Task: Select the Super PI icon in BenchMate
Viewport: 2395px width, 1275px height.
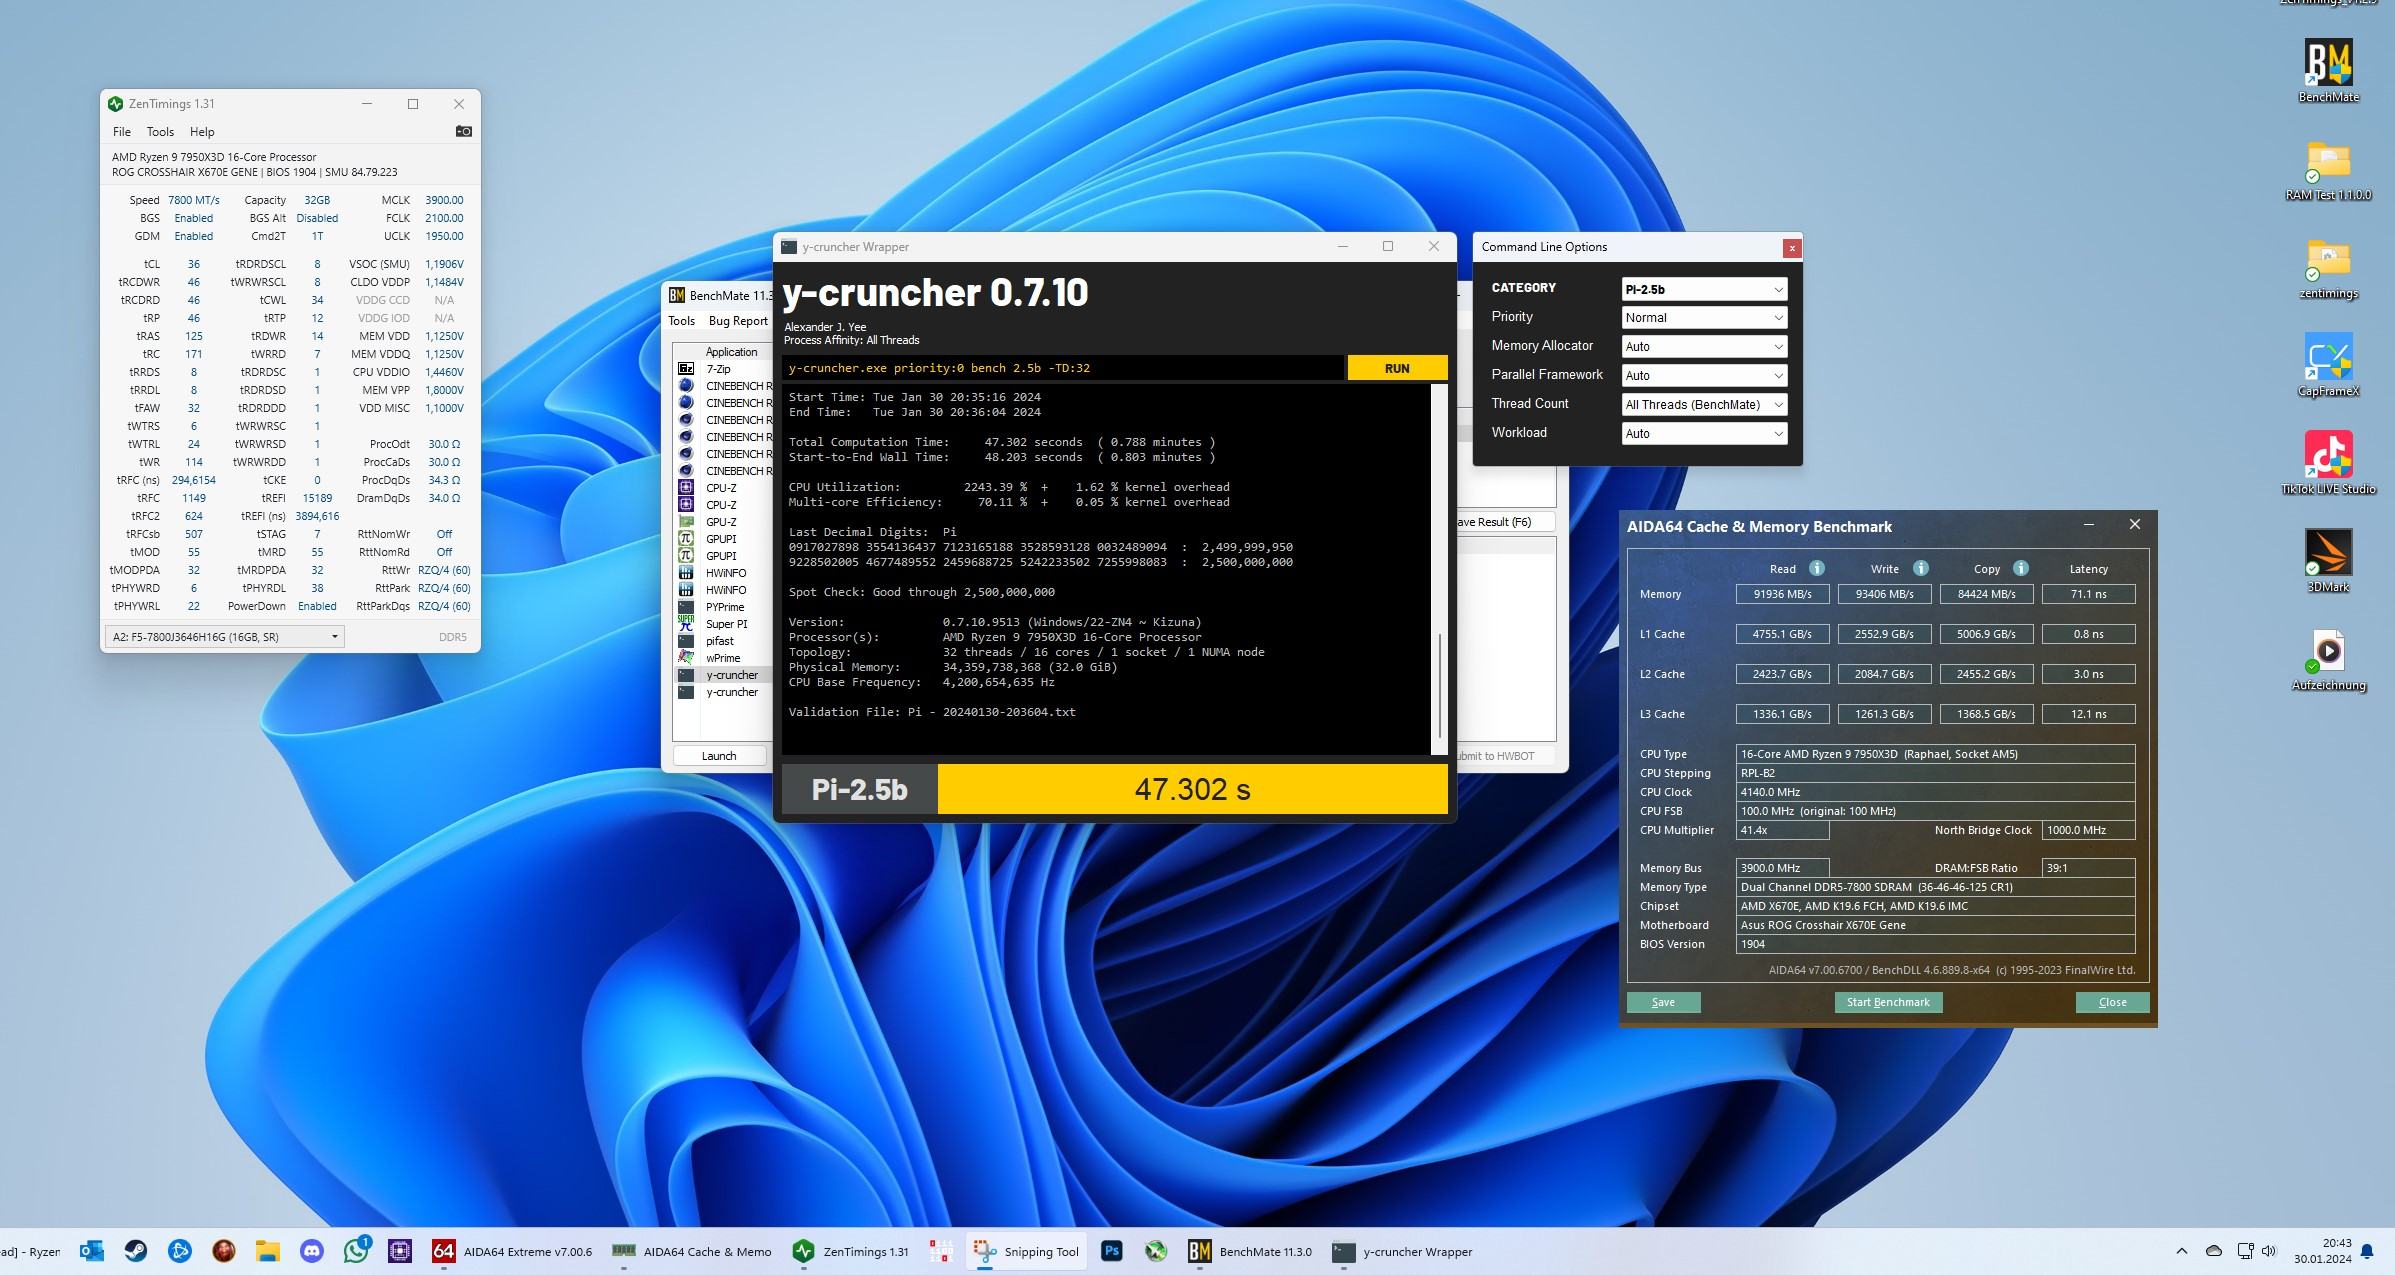Action: point(686,624)
